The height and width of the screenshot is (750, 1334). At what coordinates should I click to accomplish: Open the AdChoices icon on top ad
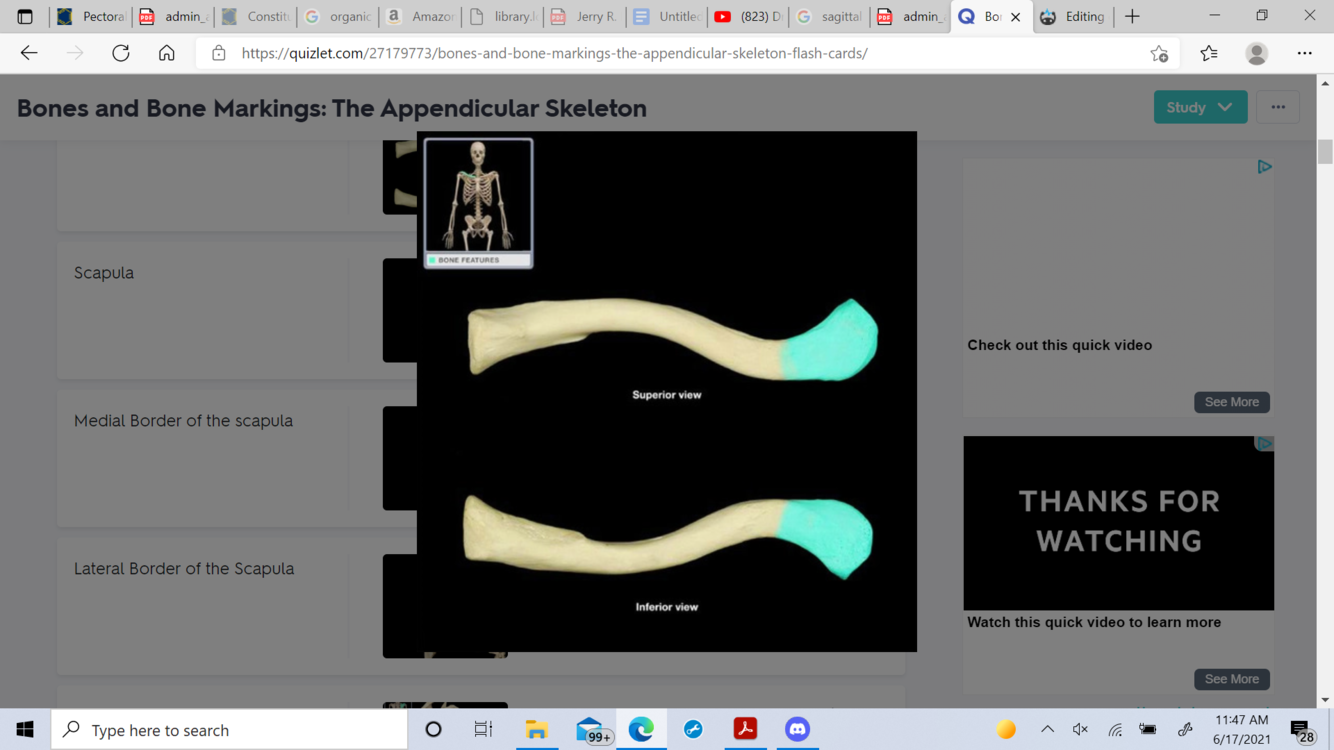(1264, 167)
